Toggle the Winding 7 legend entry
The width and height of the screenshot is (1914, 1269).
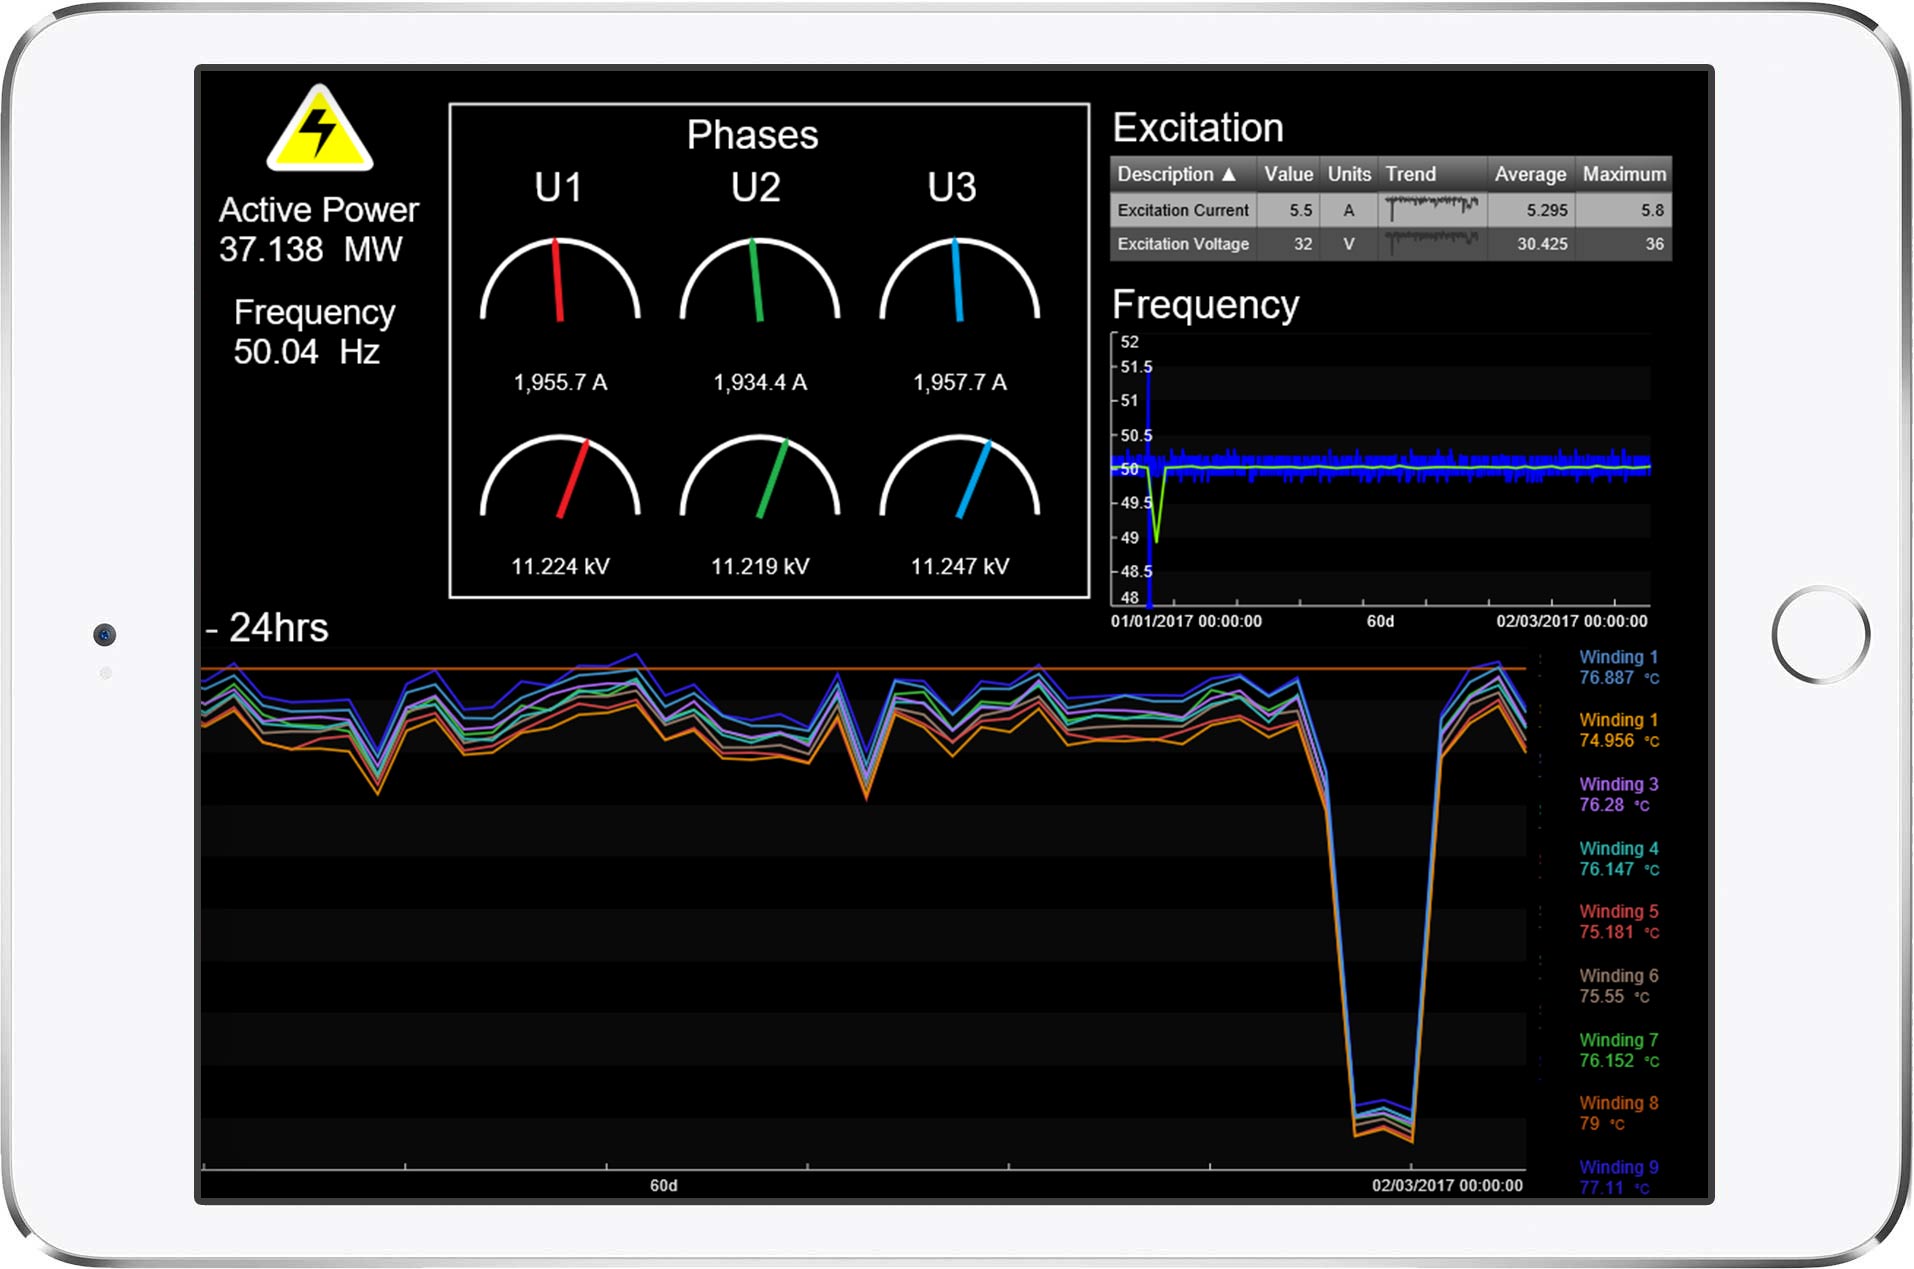click(1619, 1050)
